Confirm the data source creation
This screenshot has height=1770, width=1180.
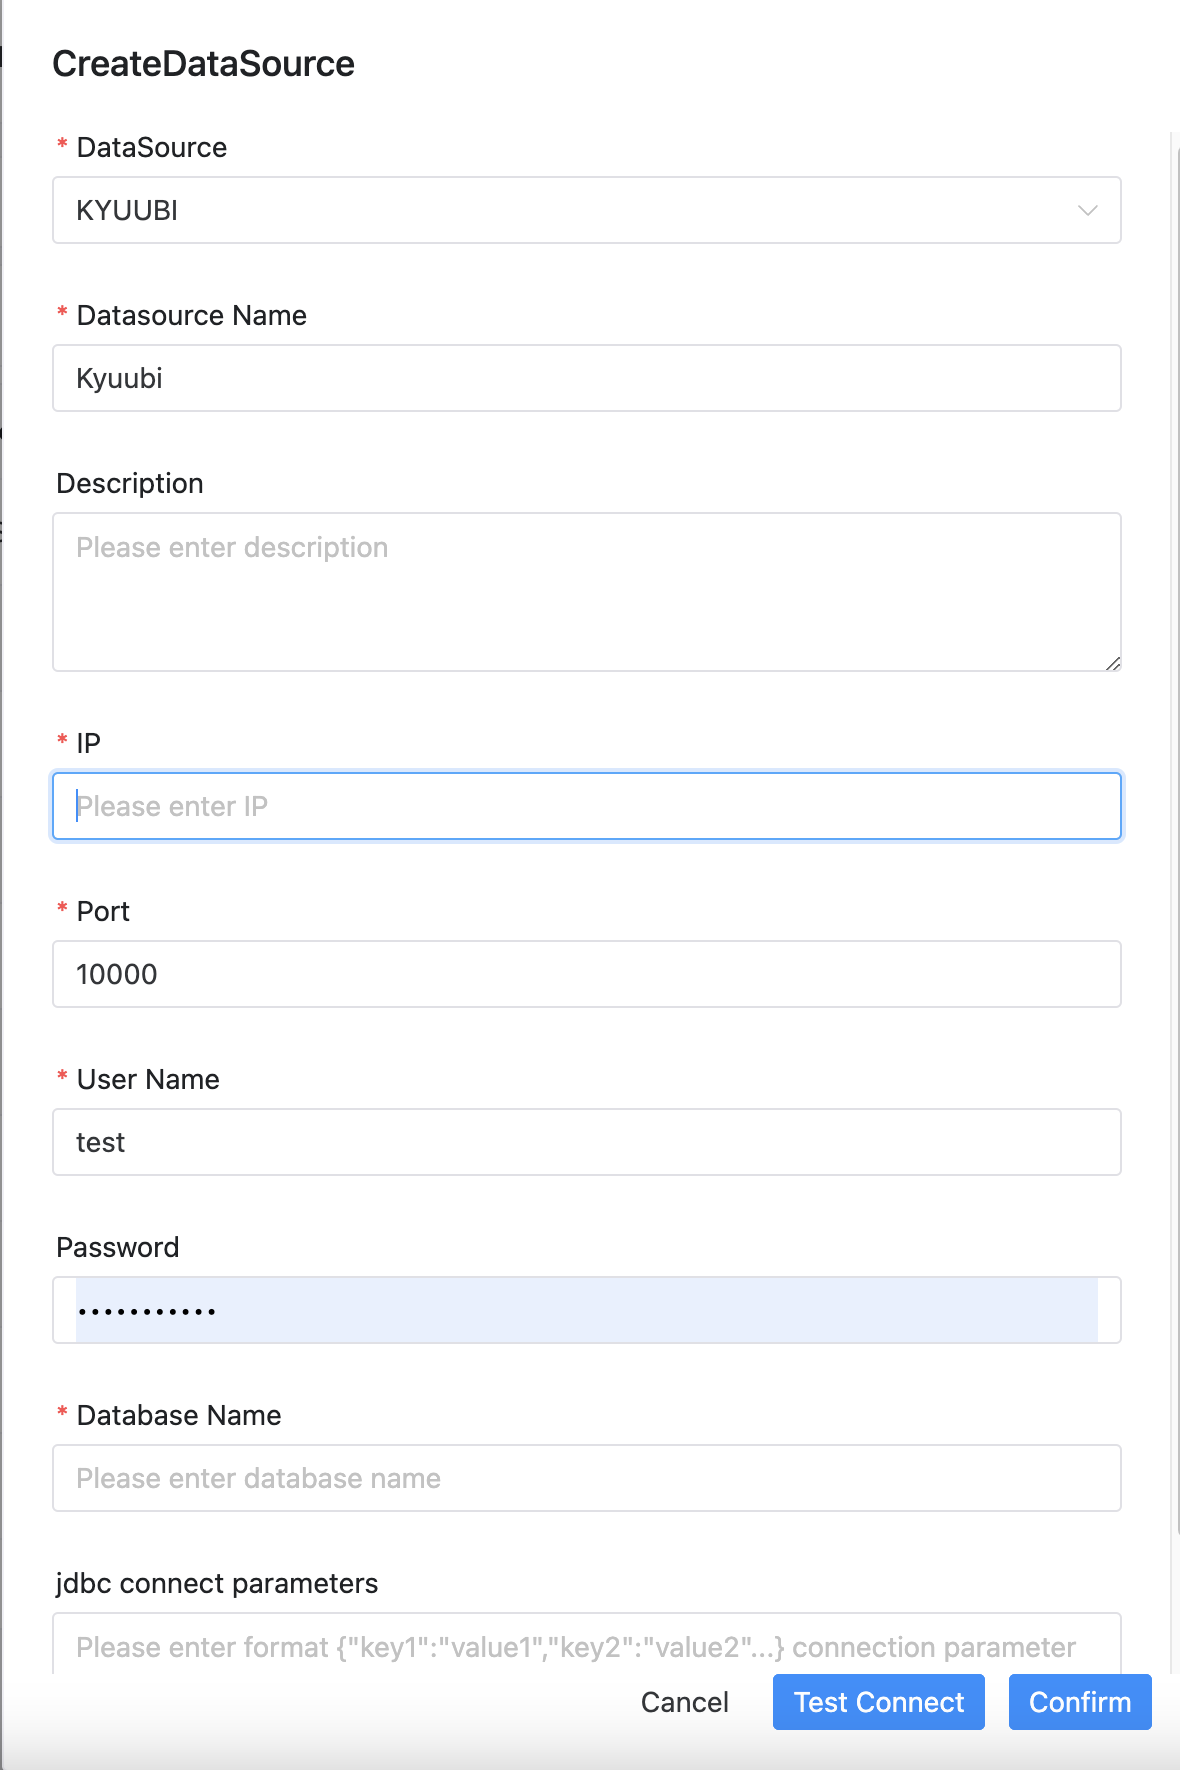pos(1079,1702)
